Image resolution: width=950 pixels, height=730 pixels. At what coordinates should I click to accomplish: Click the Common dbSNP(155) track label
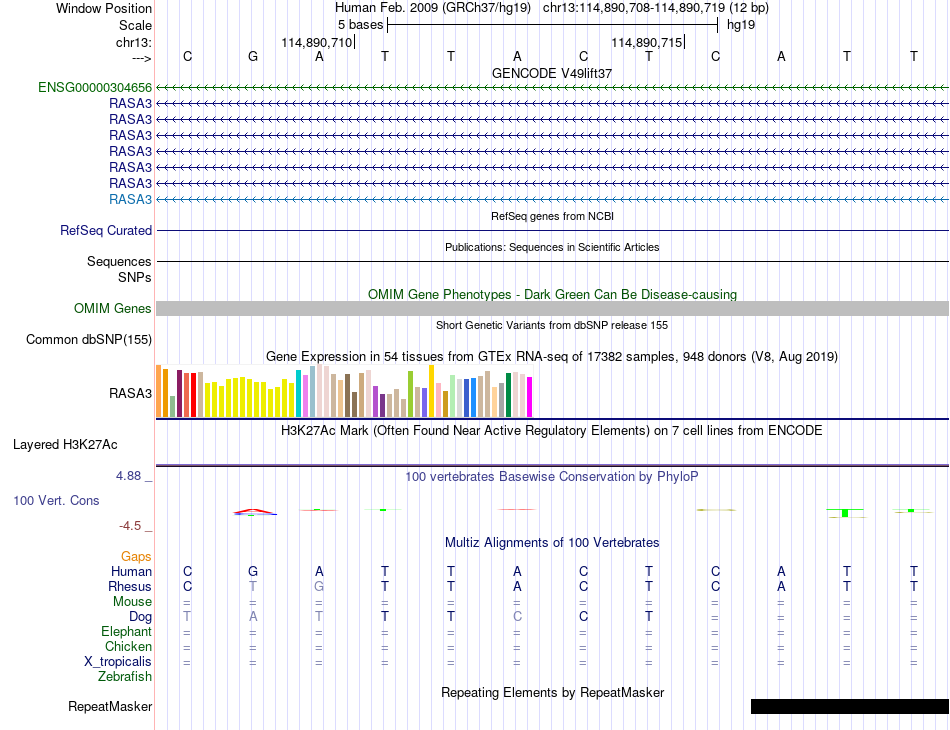(x=89, y=339)
